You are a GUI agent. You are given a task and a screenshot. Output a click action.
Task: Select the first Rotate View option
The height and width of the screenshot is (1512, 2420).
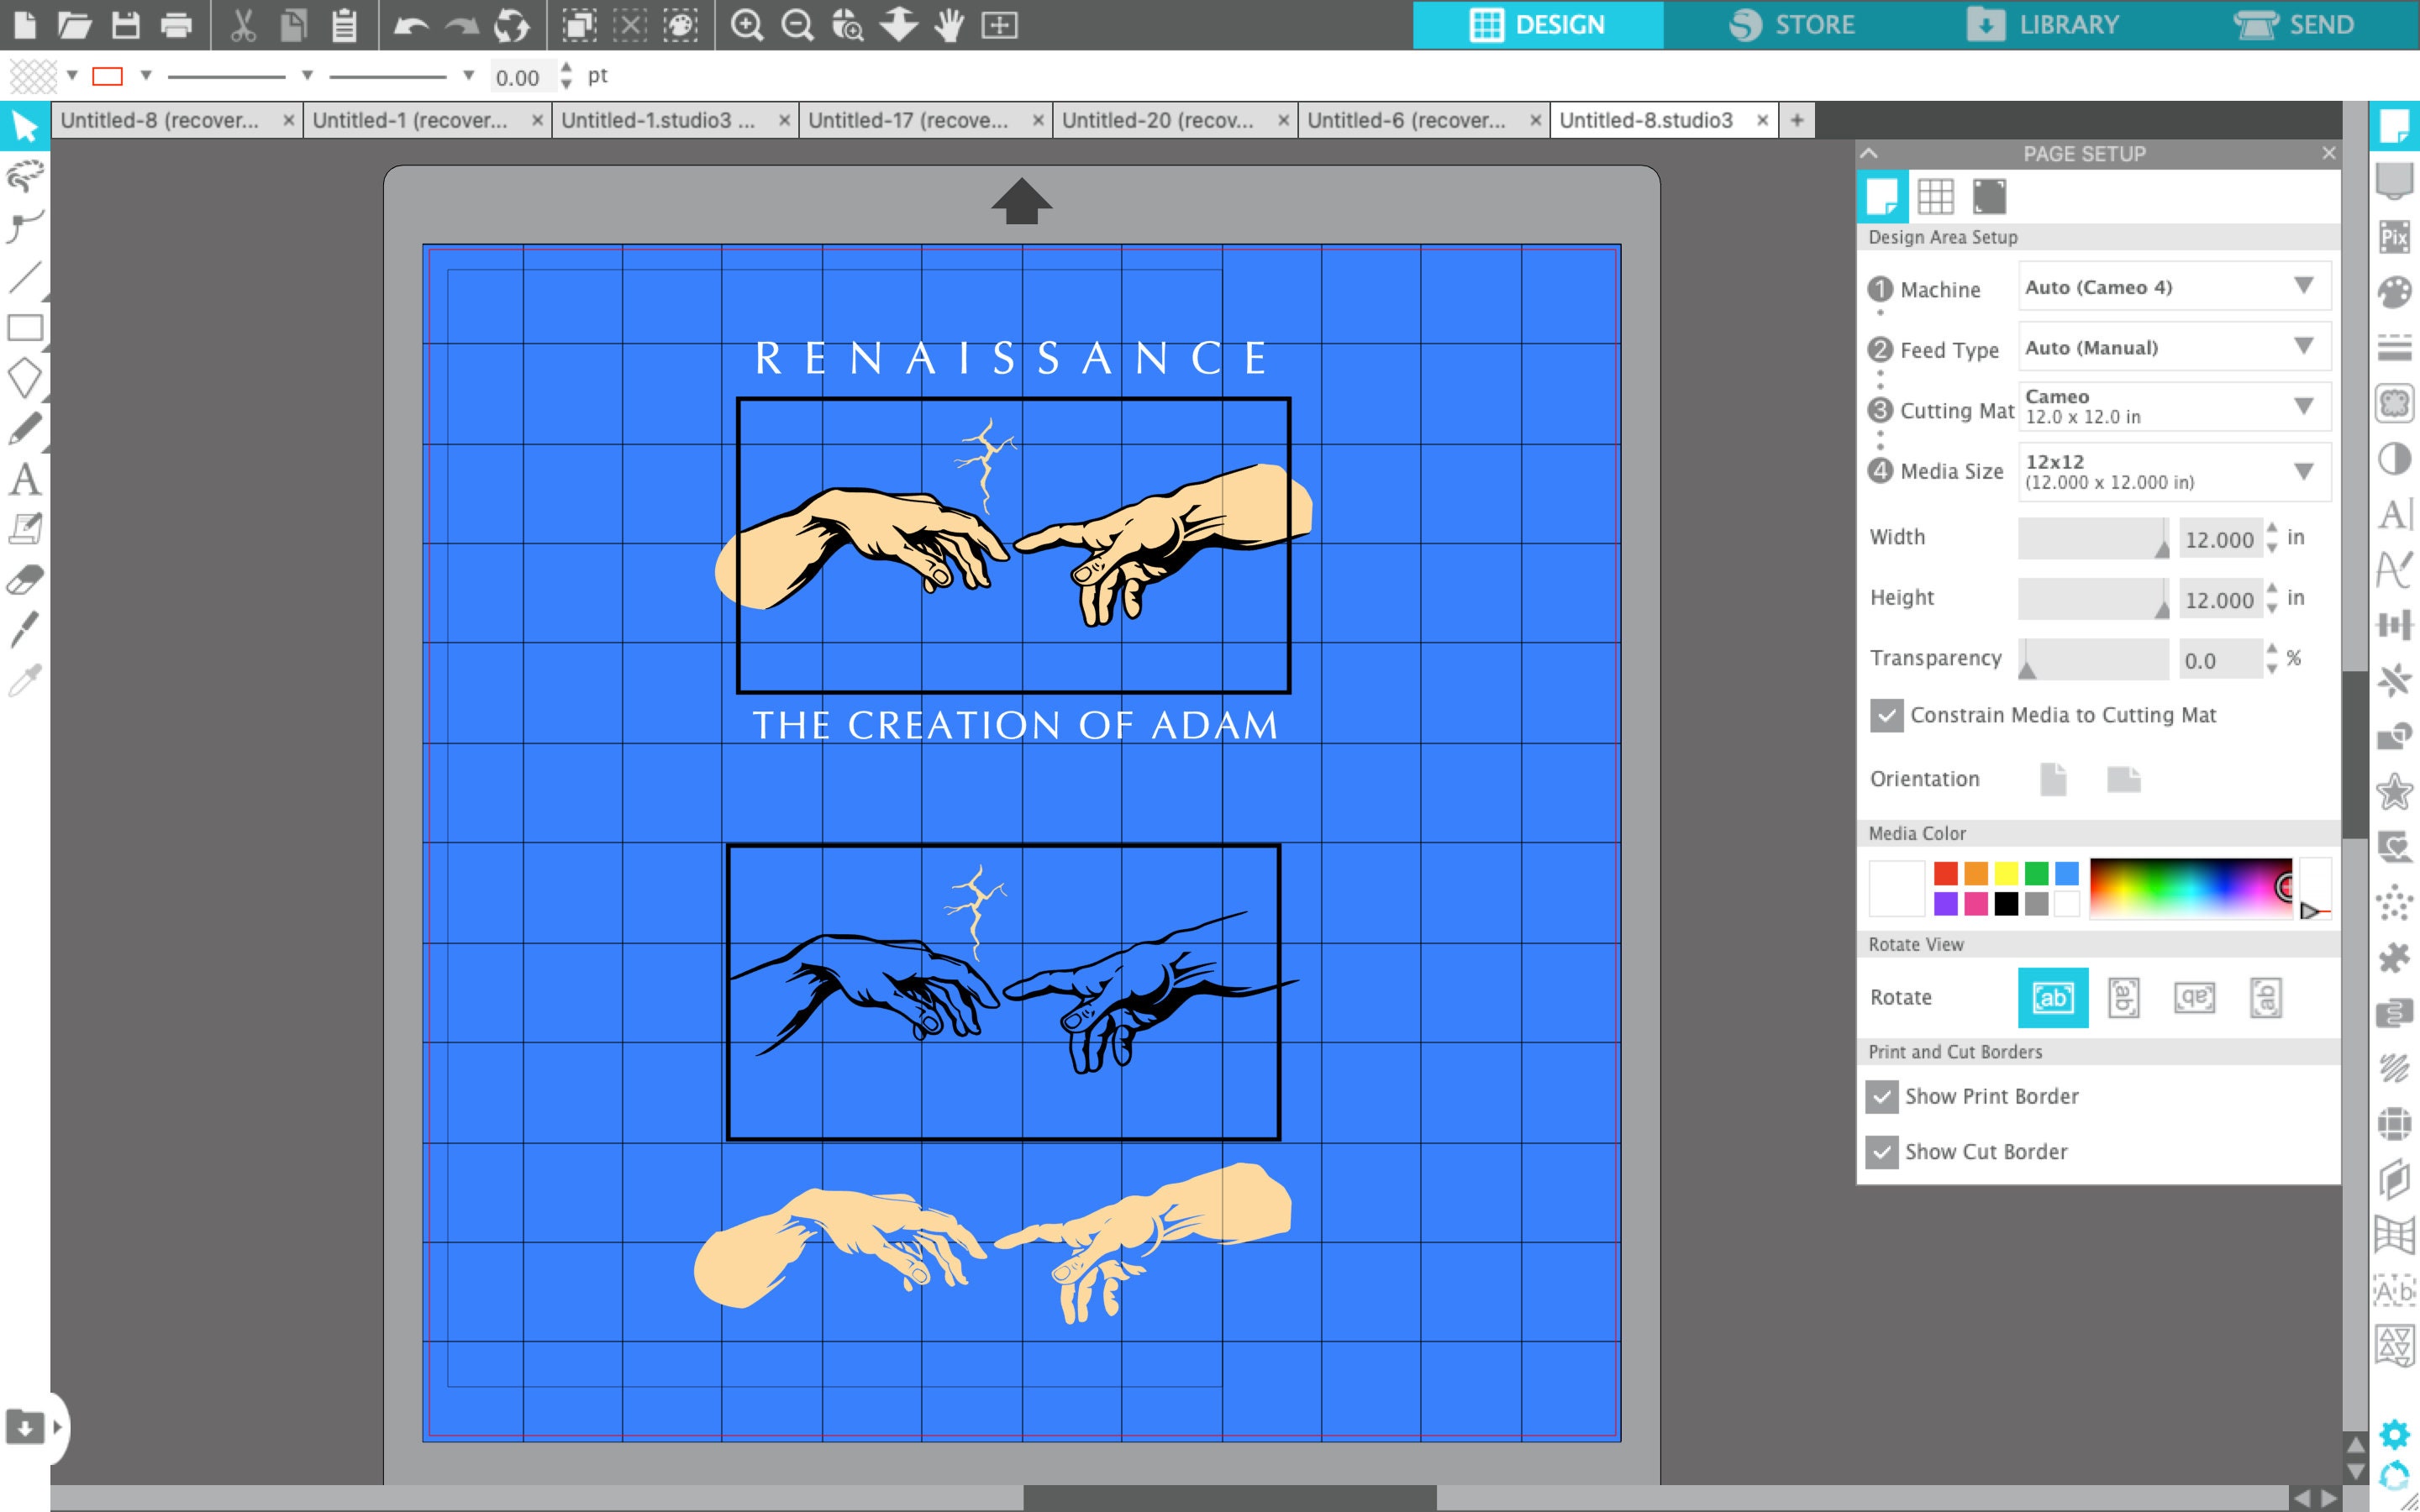pos(2052,997)
